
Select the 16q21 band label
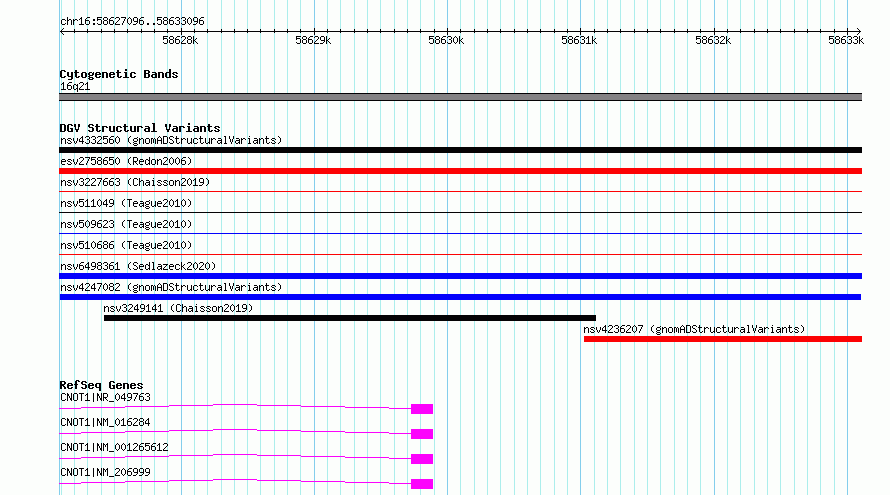[75, 86]
